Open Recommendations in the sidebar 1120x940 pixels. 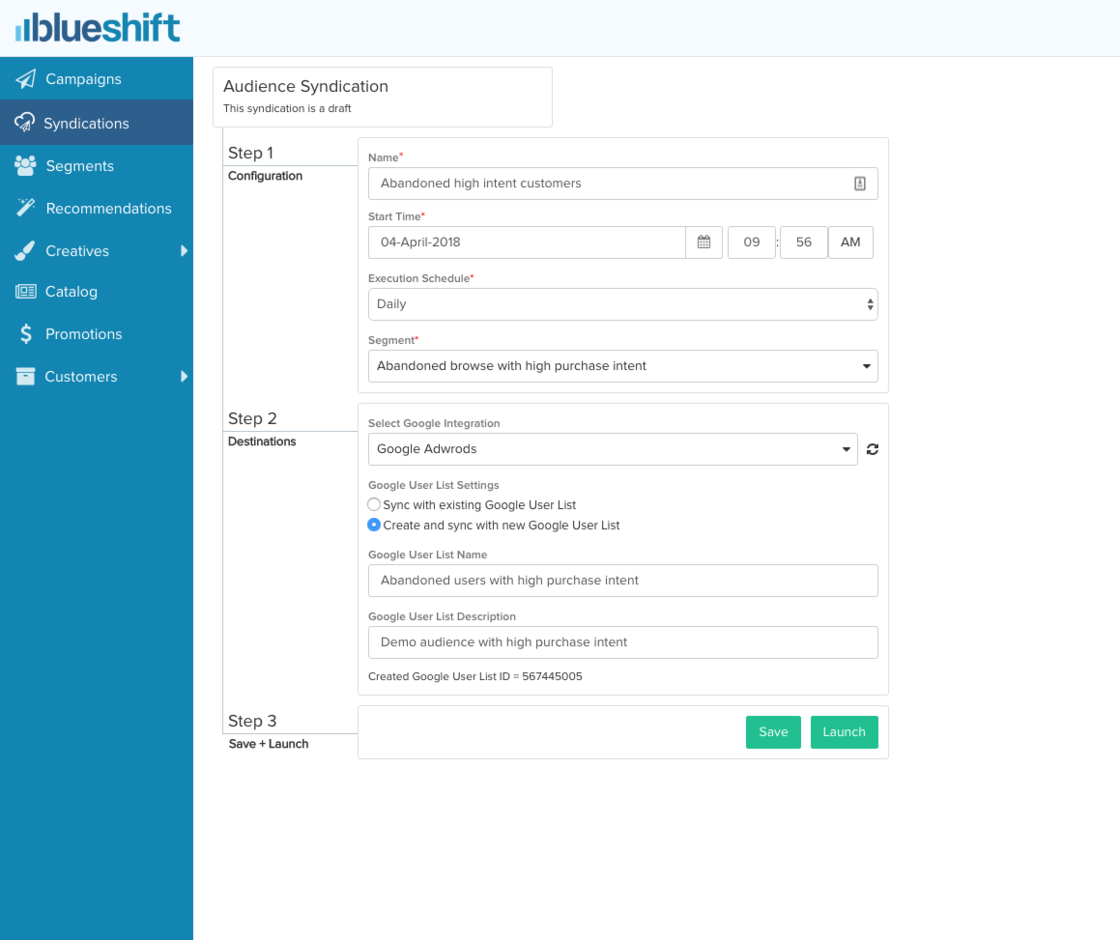pyautogui.click(x=96, y=209)
